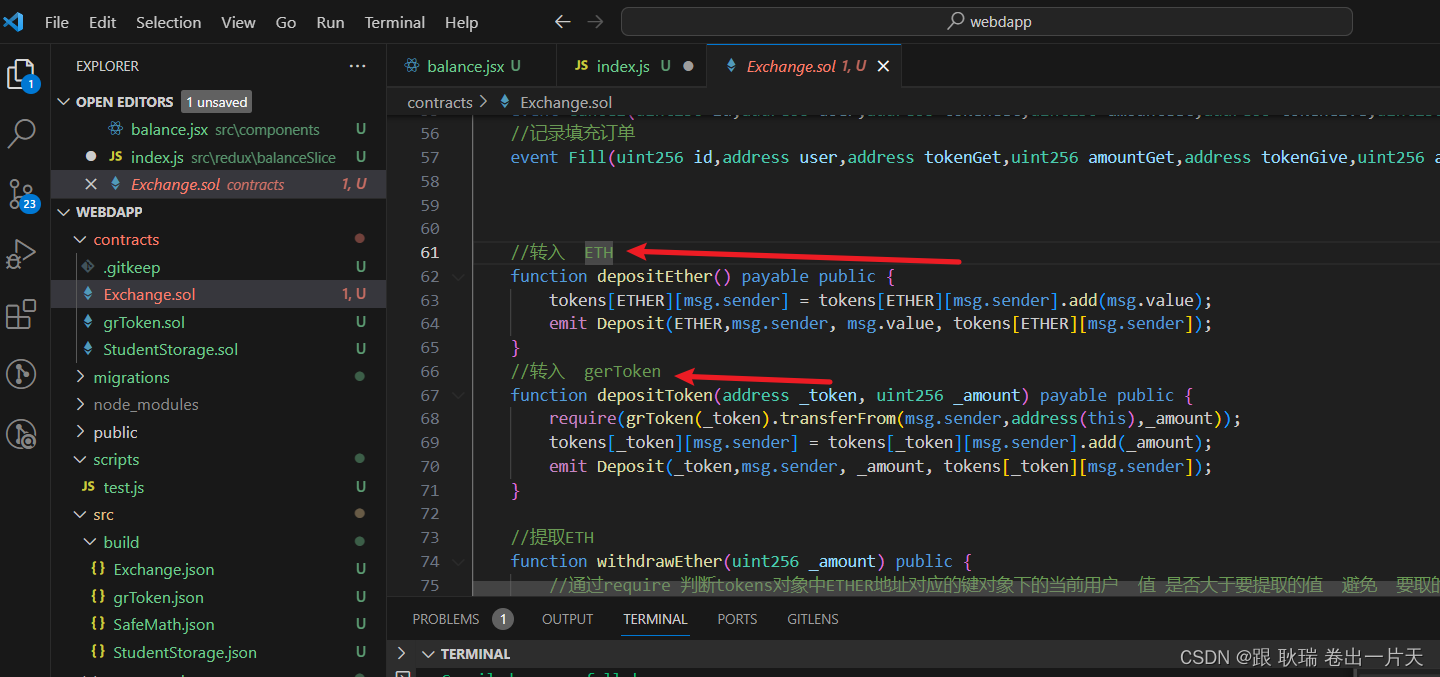Open StudentStorage.sol file
This screenshot has height=677, width=1440.
click(218, 349)
